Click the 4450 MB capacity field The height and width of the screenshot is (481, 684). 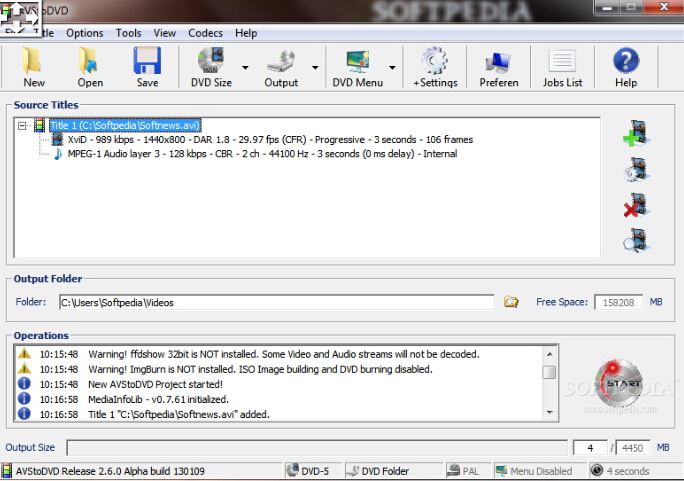pyautogui.click(x=633, y=447)
